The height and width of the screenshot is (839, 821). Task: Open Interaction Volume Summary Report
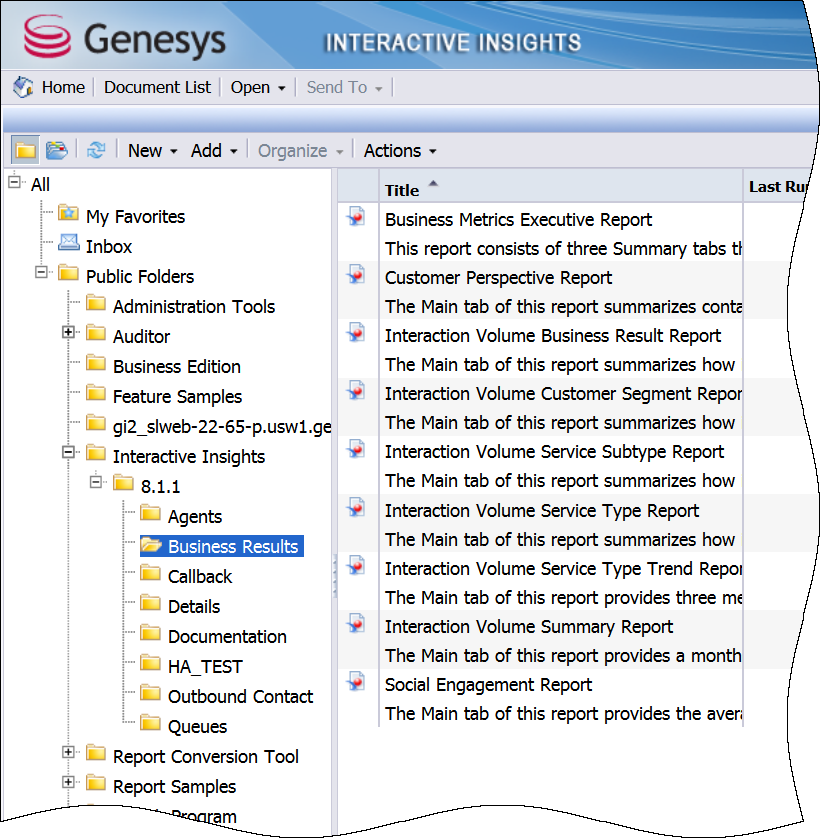pyautogui.click(x=529, y=627)
